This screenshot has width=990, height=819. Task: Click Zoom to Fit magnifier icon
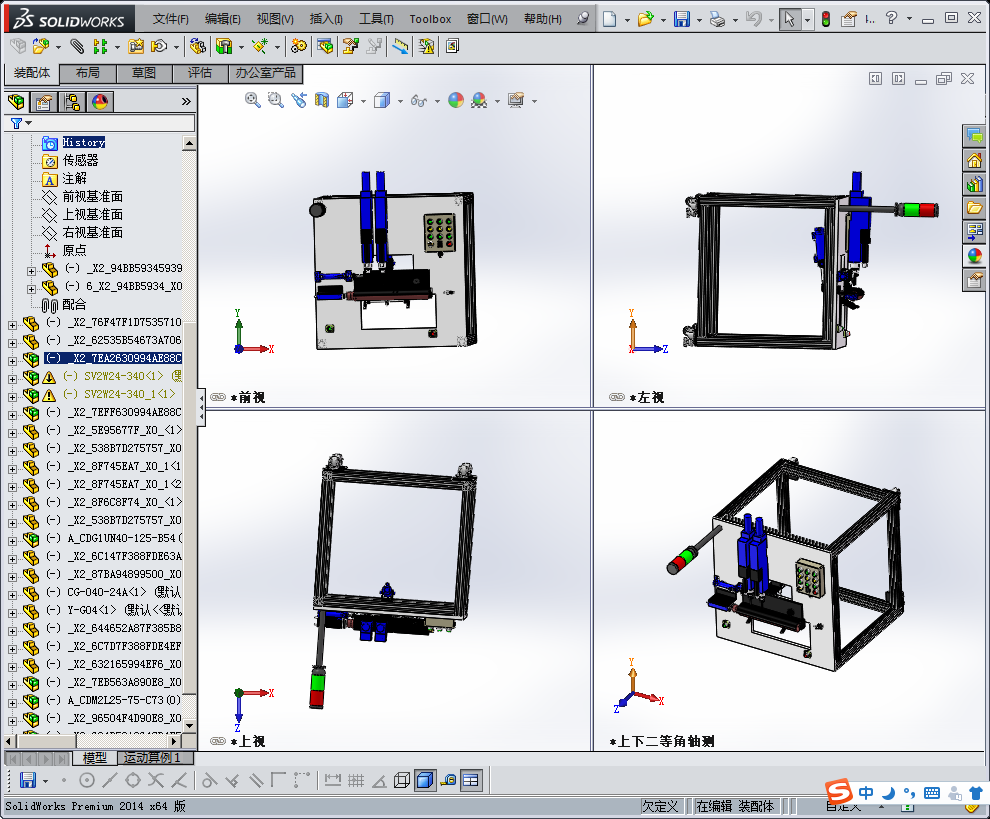(253, 100)
